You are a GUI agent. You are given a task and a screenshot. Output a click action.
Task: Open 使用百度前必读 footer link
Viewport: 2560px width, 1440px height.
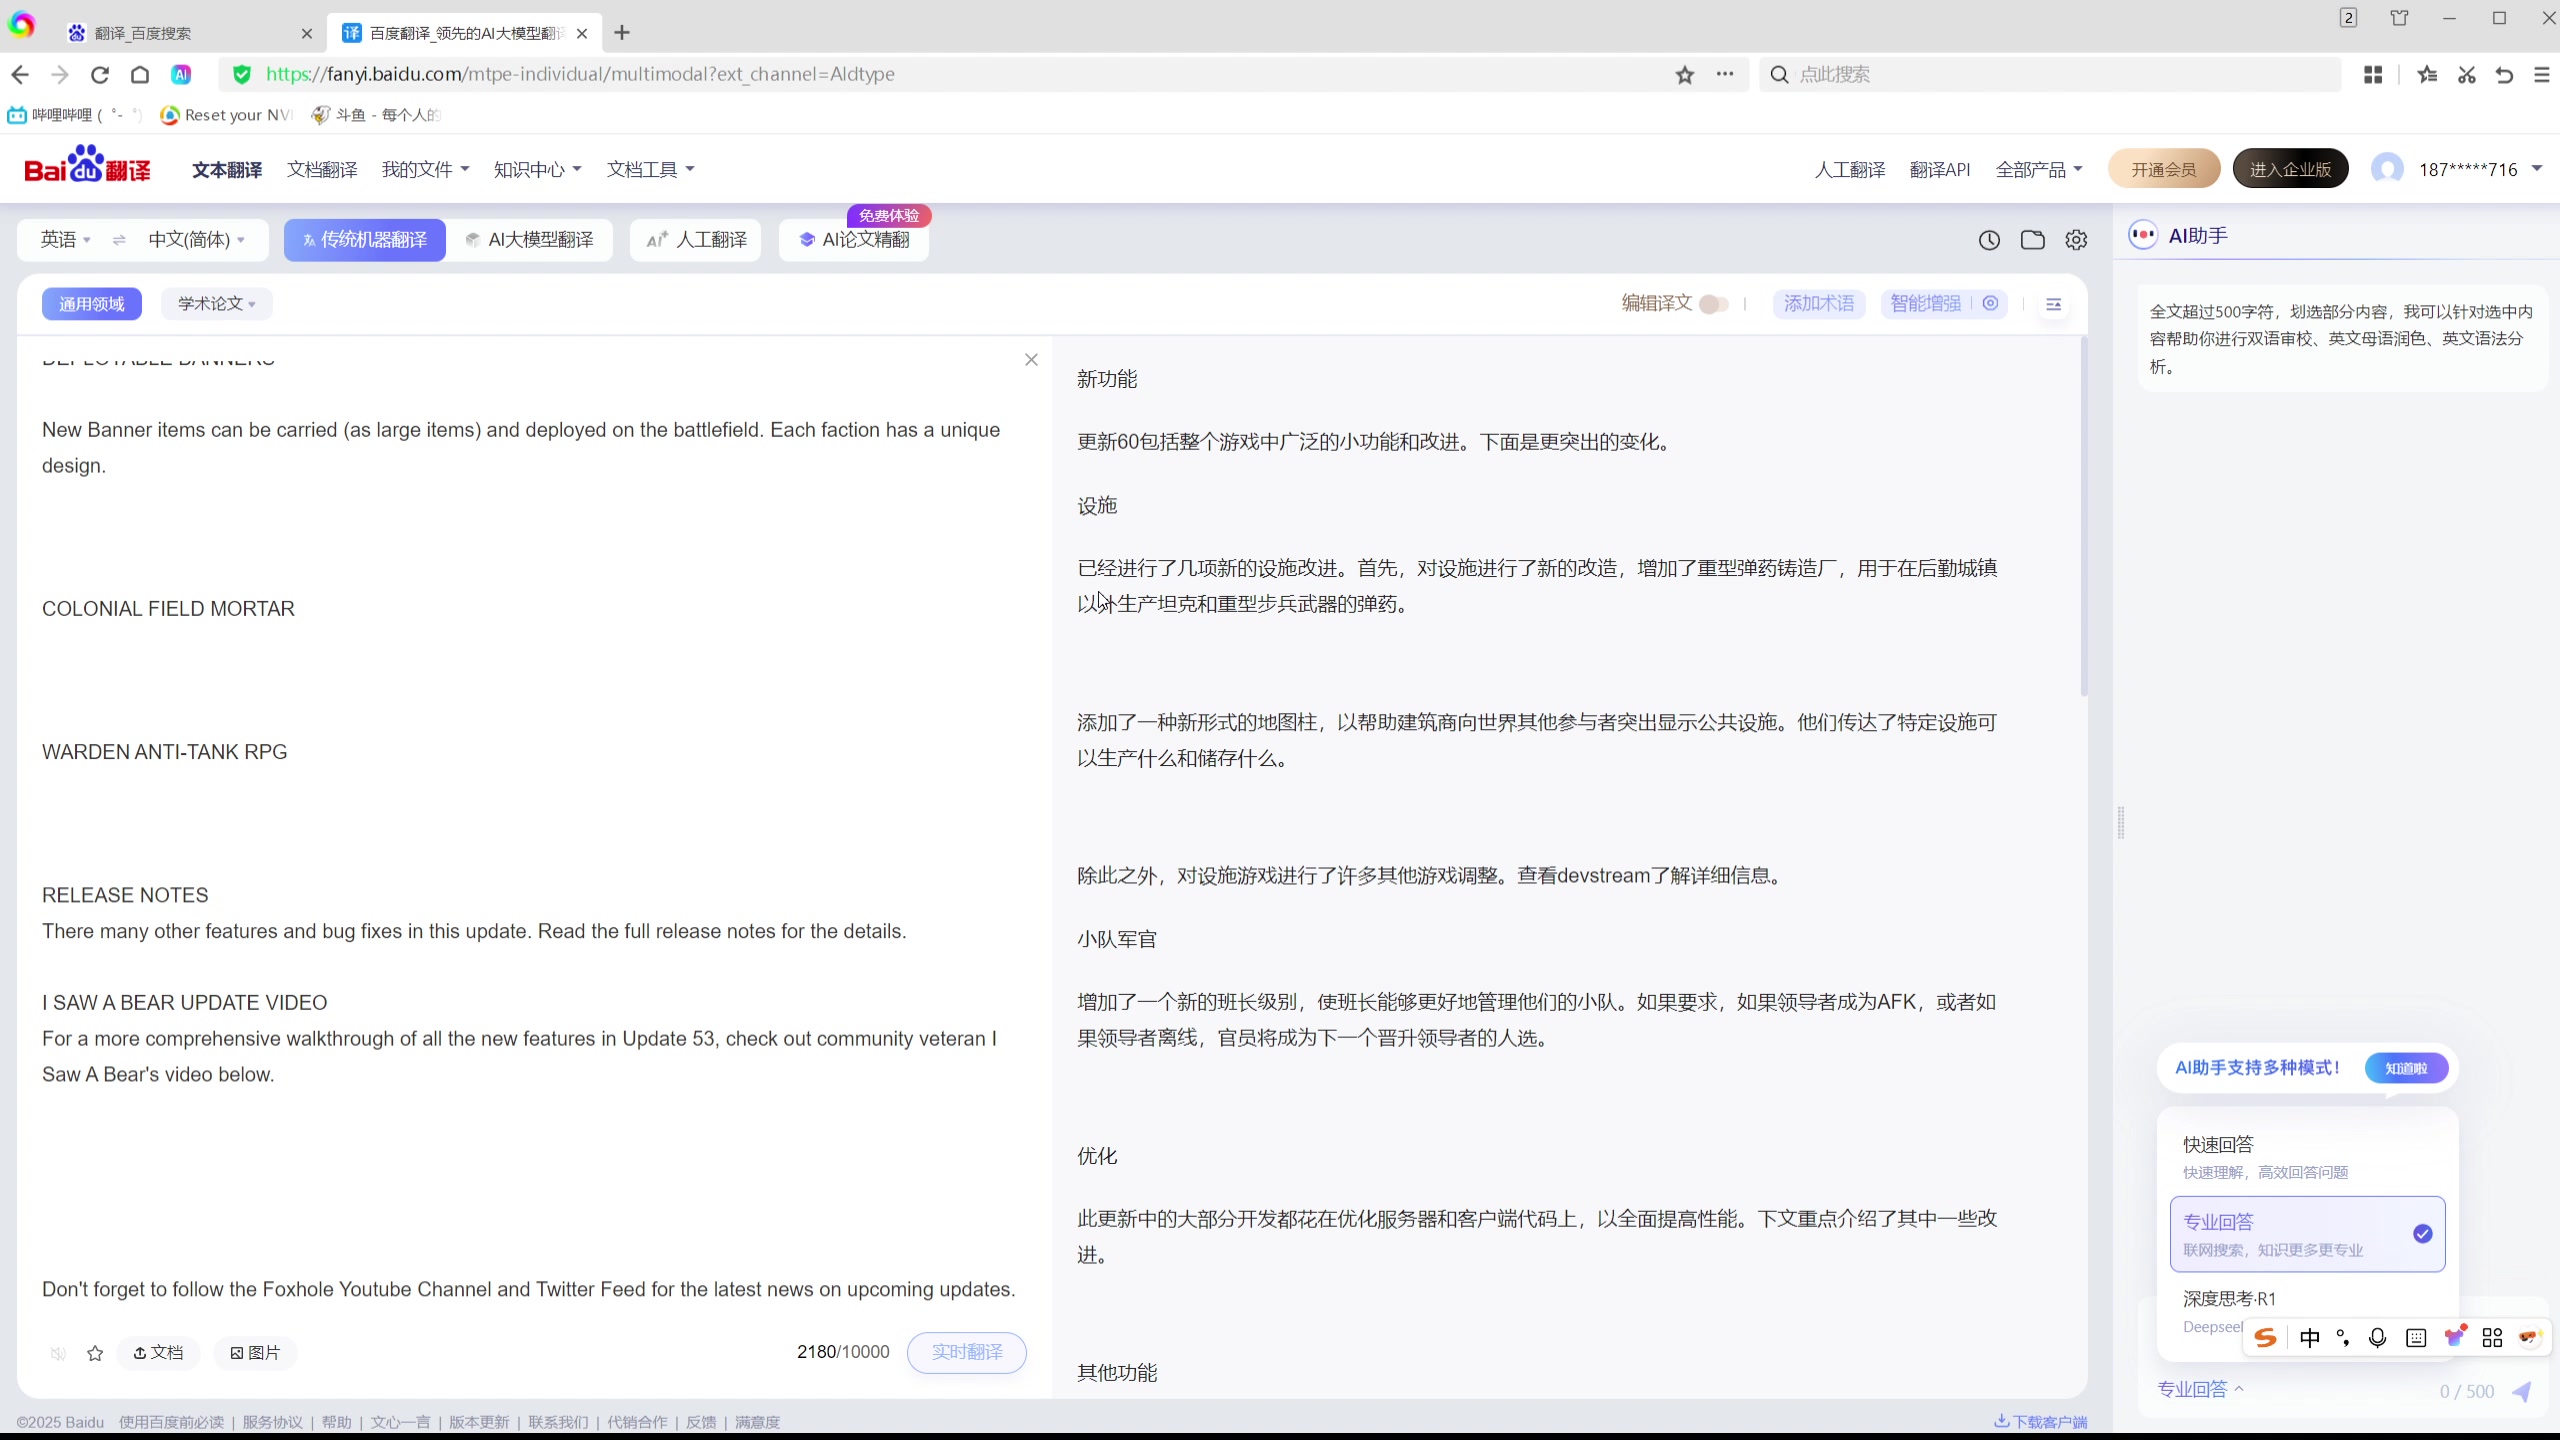171,1422
